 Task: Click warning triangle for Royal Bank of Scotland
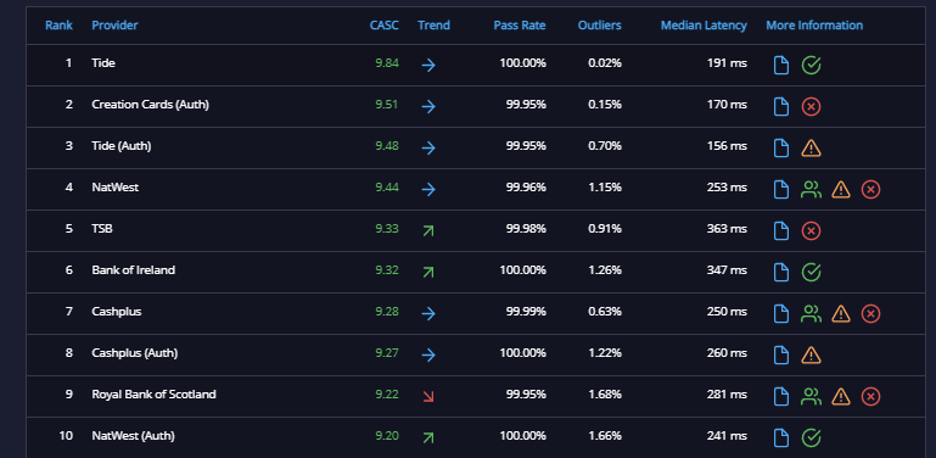tap(840, 396)
